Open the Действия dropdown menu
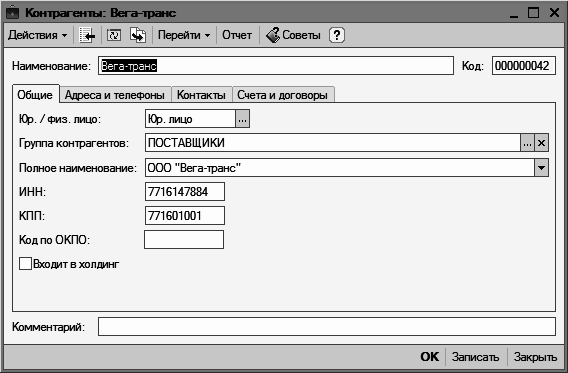 pyautogui.click(x=38, y=35)
